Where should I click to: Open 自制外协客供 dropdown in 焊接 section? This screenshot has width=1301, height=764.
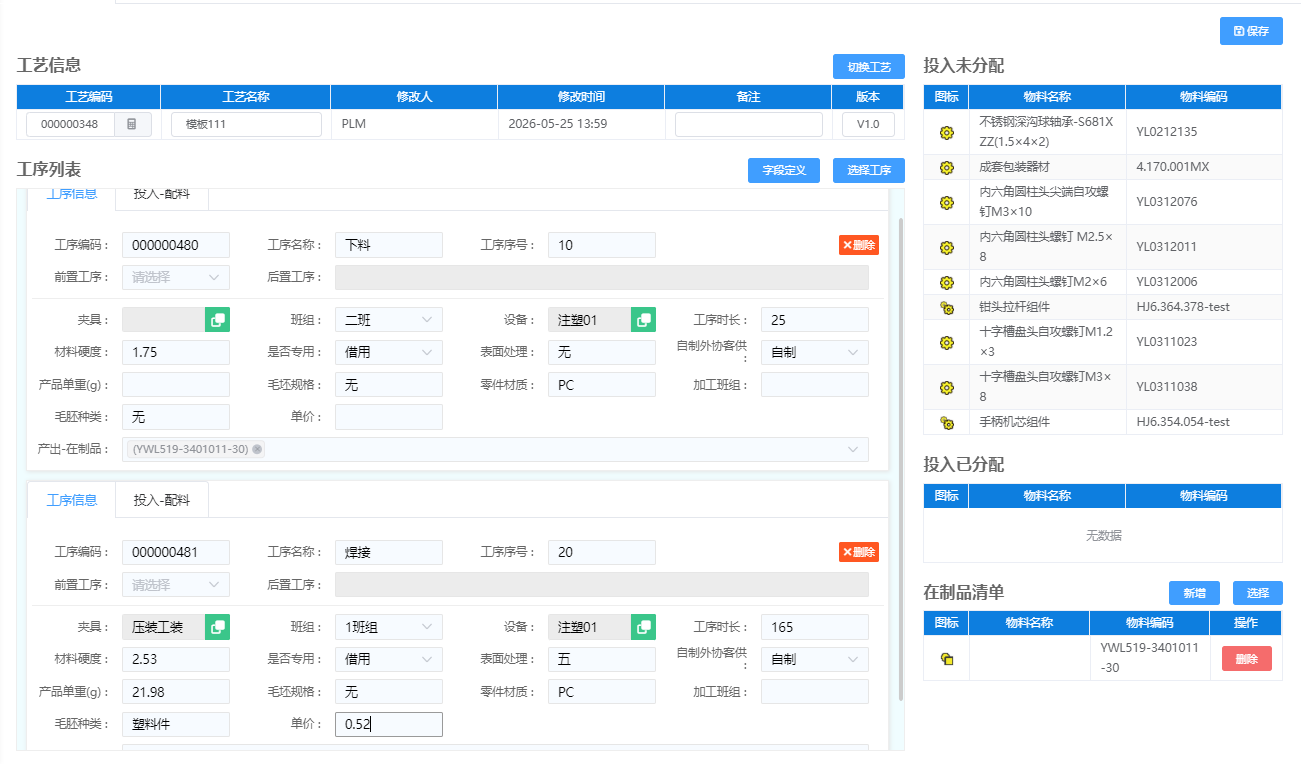point(815,659)
